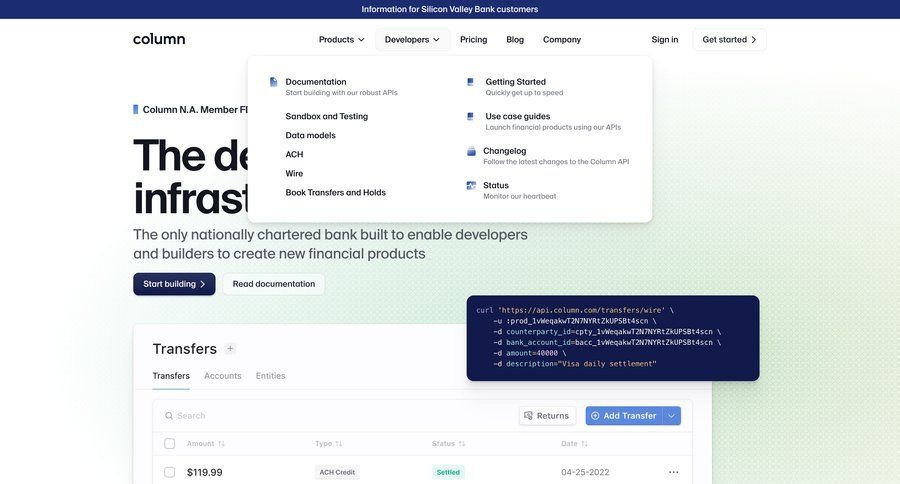Toggle the select-all checkbox in table header
Image resolution: width=900 pixels, height=484 pixels.
click(169, 443)
